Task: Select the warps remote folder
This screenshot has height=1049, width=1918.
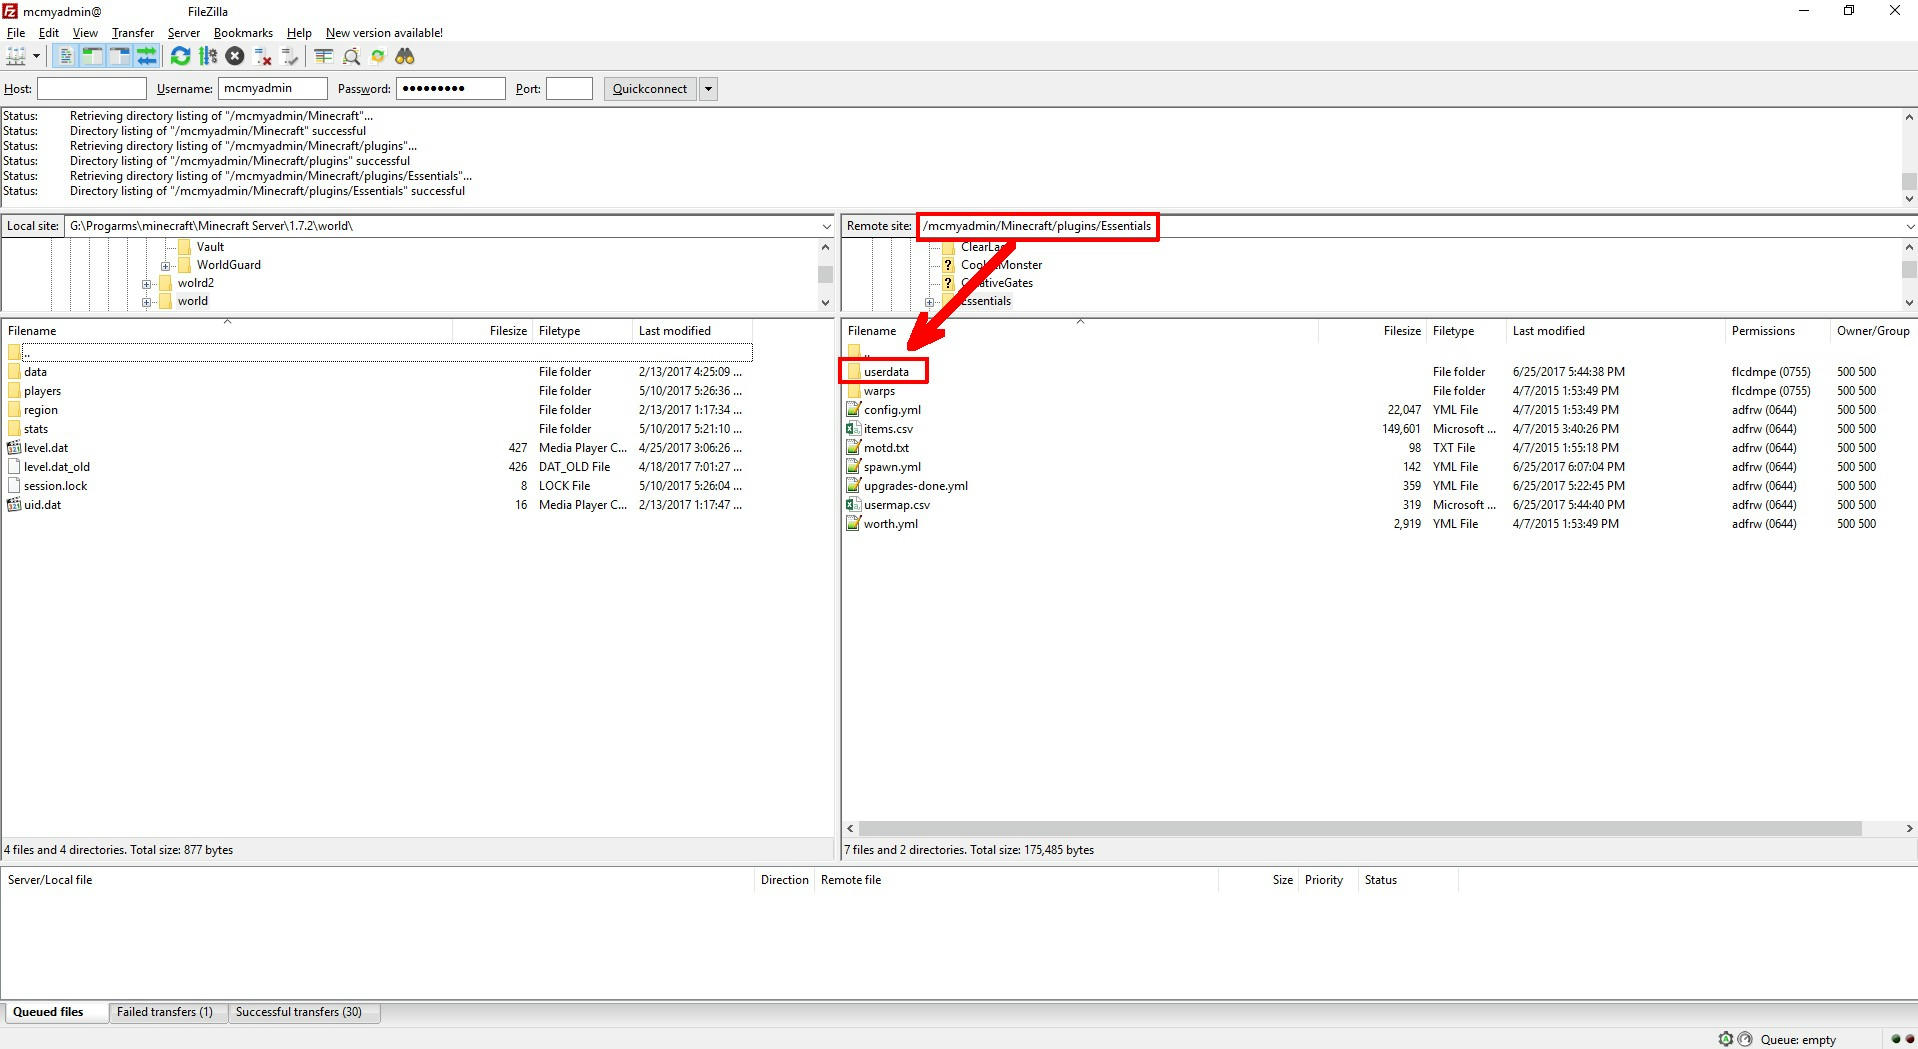Action: tap(879, 391)
